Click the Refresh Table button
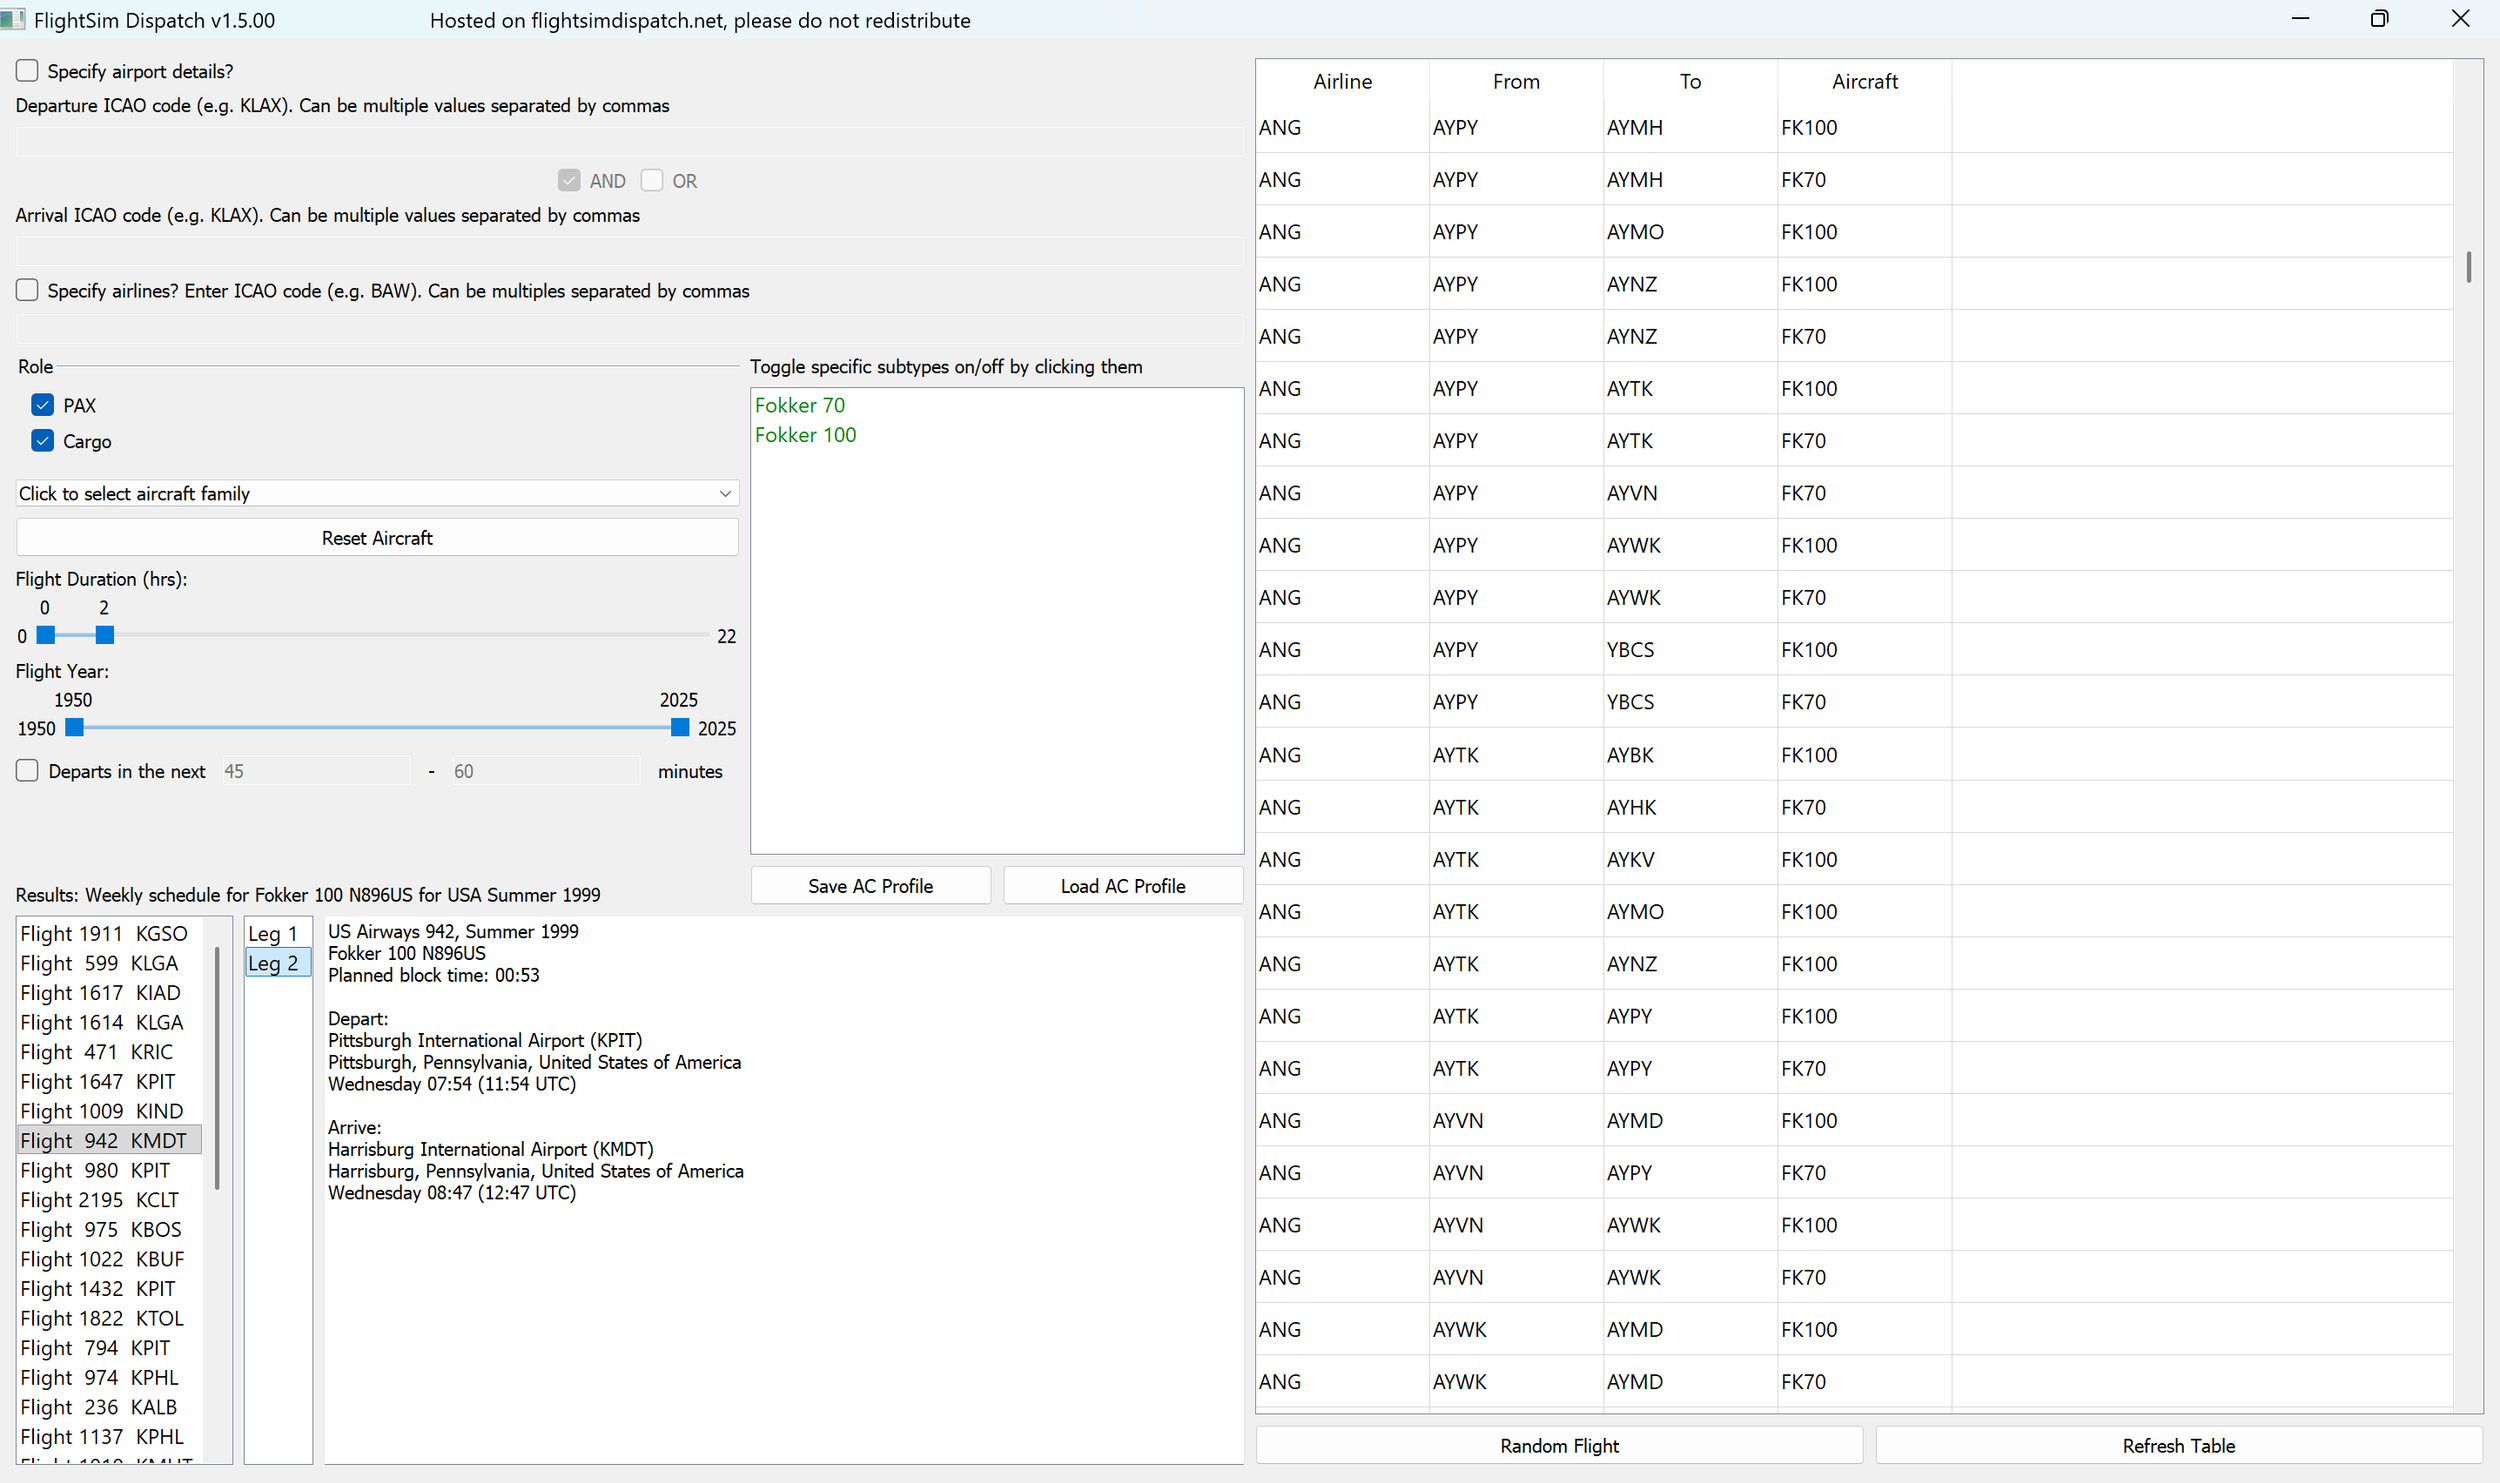 2178,1446
